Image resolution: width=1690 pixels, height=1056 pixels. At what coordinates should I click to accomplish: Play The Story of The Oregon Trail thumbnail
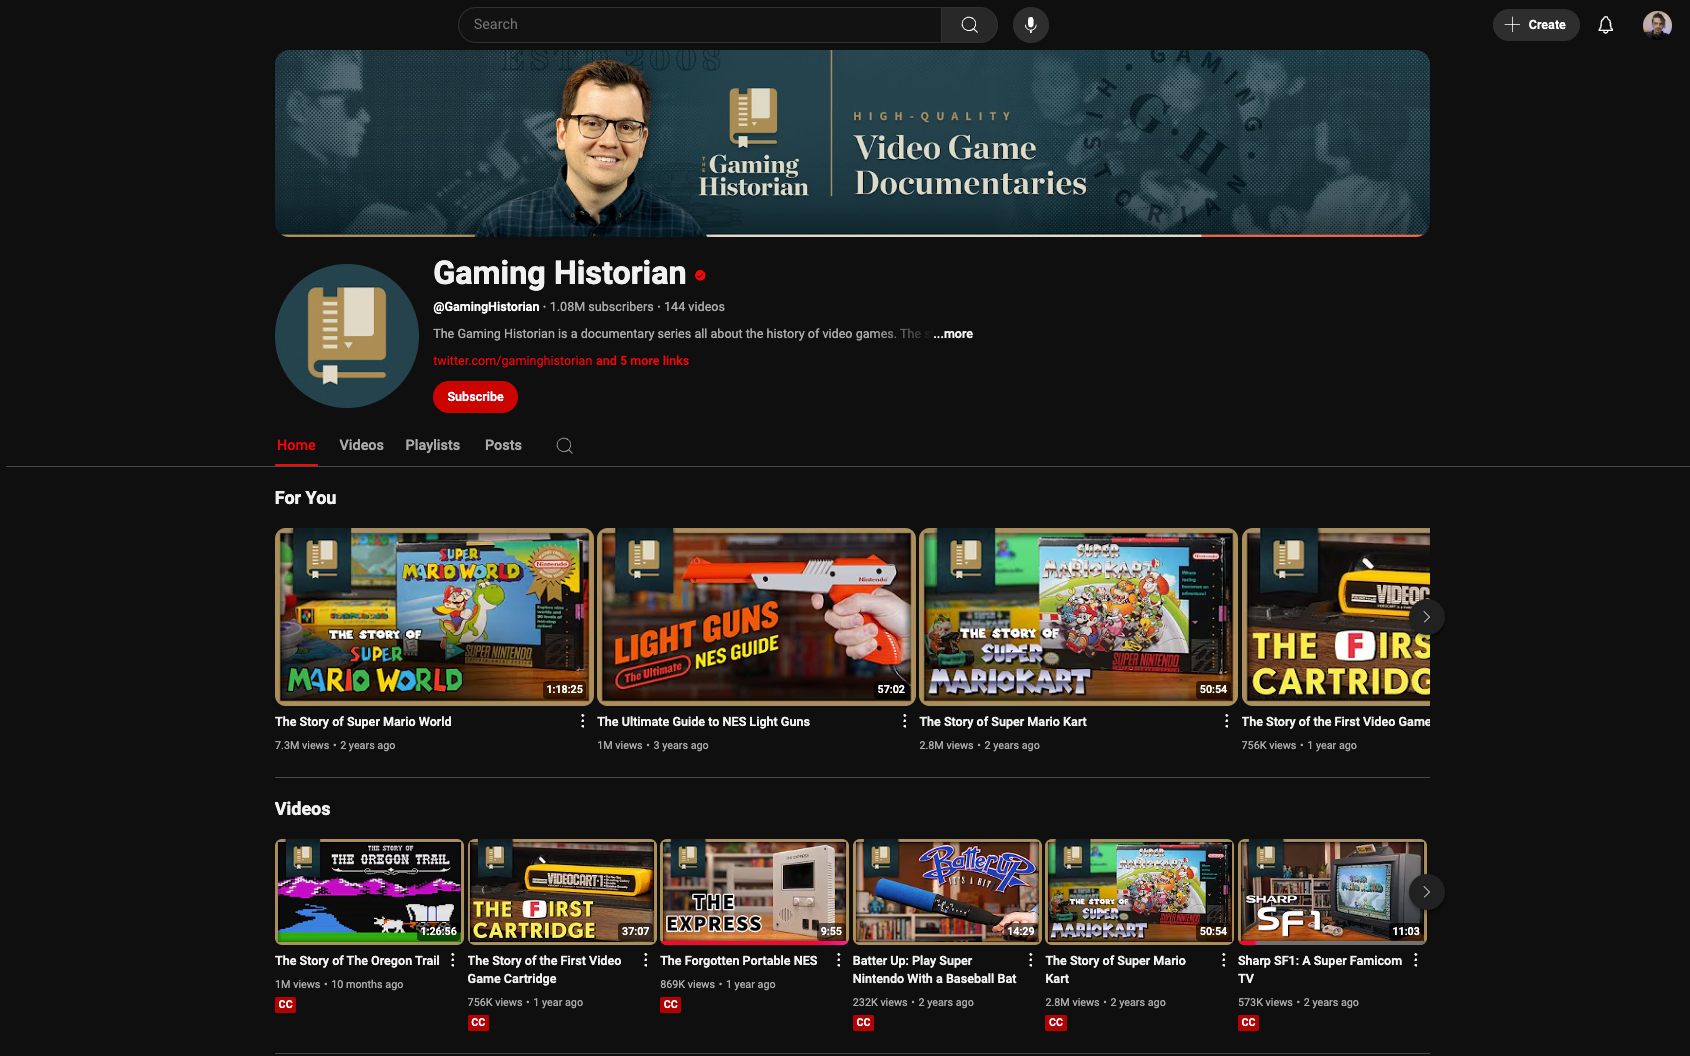[369, 892]
